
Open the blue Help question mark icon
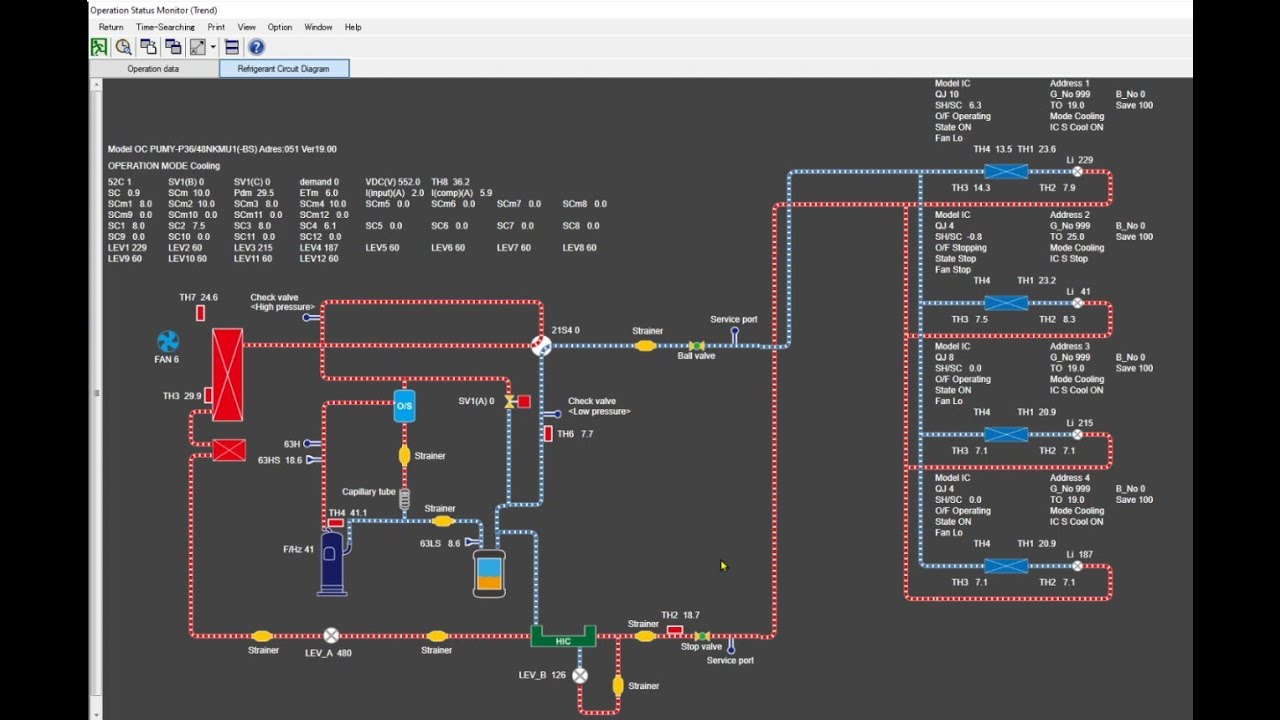coord(256,47)
